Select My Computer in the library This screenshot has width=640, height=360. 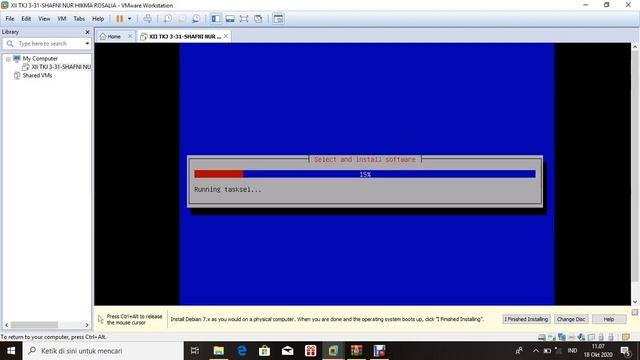coord(40,59)
